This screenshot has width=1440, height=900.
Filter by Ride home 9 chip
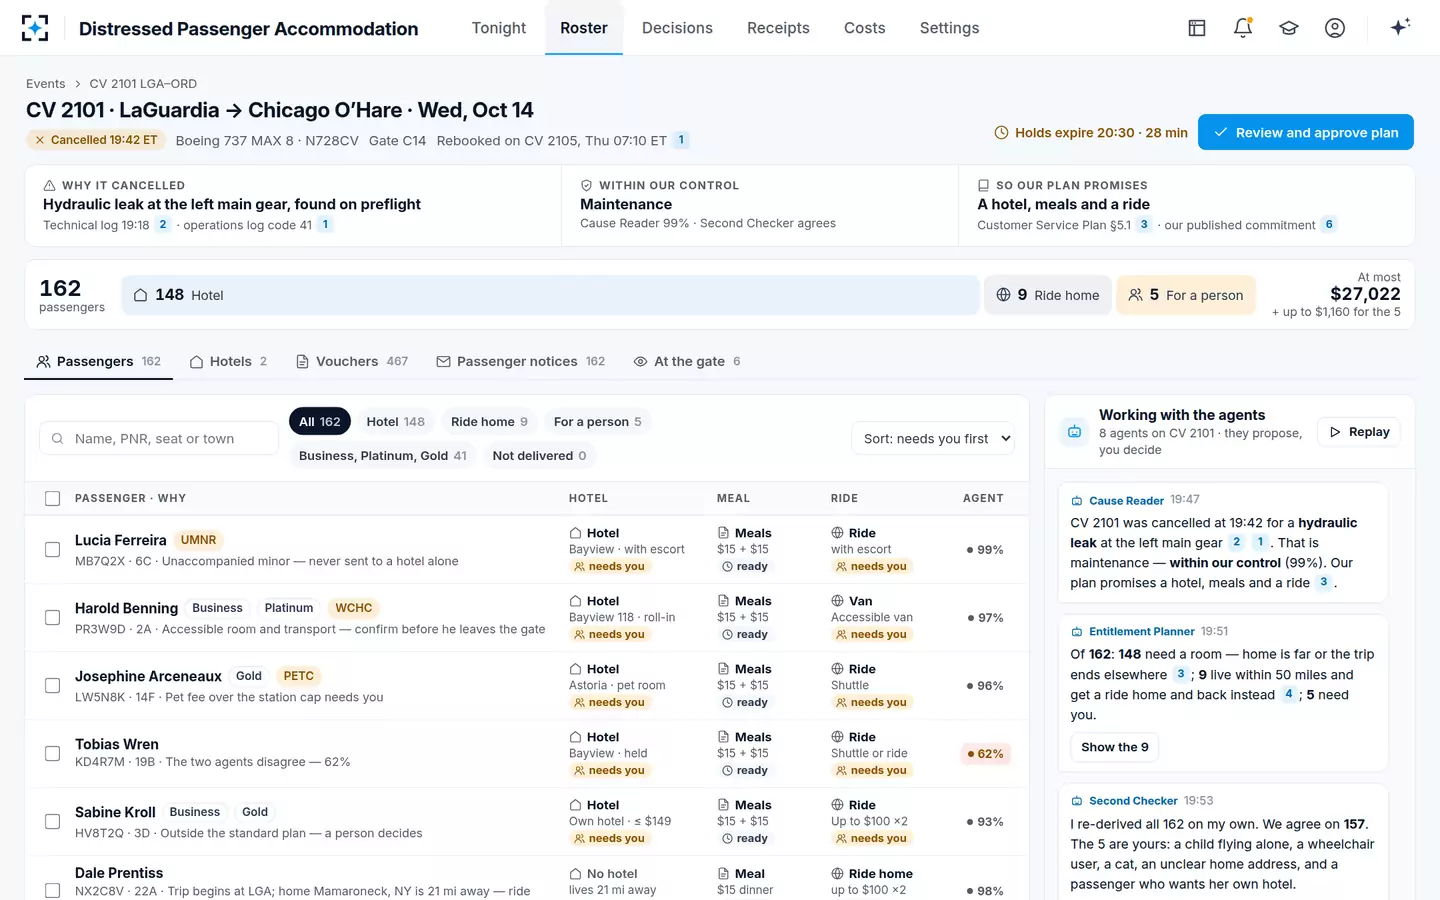[x=489, y=421]
